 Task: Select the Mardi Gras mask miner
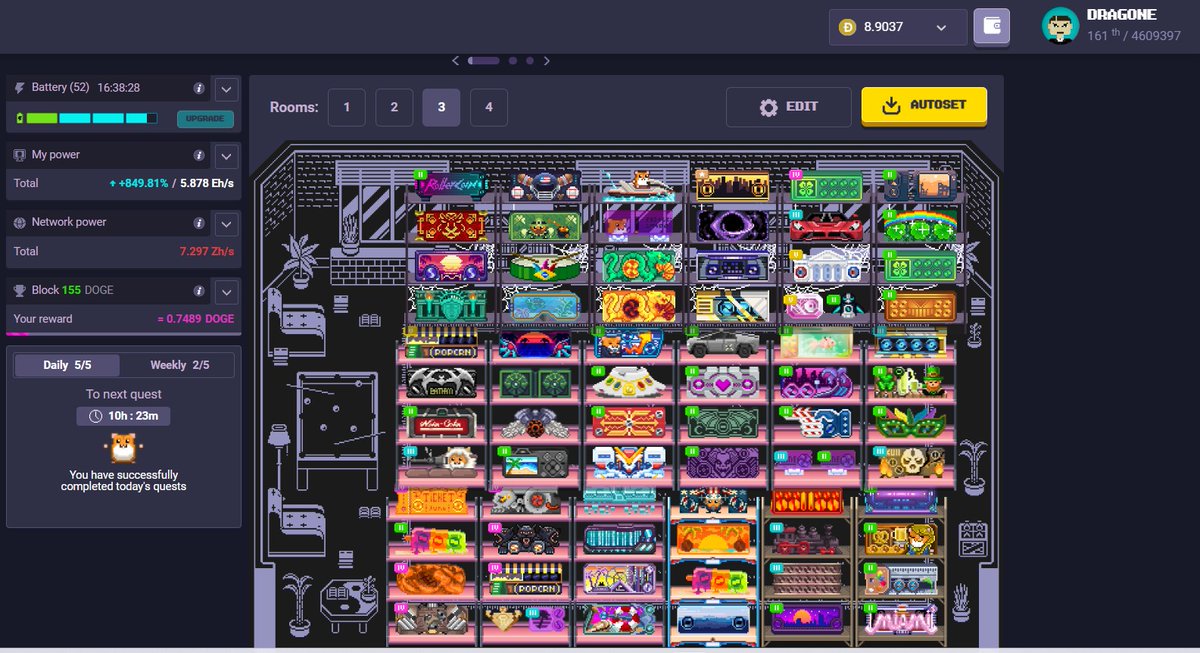[910, 422]
